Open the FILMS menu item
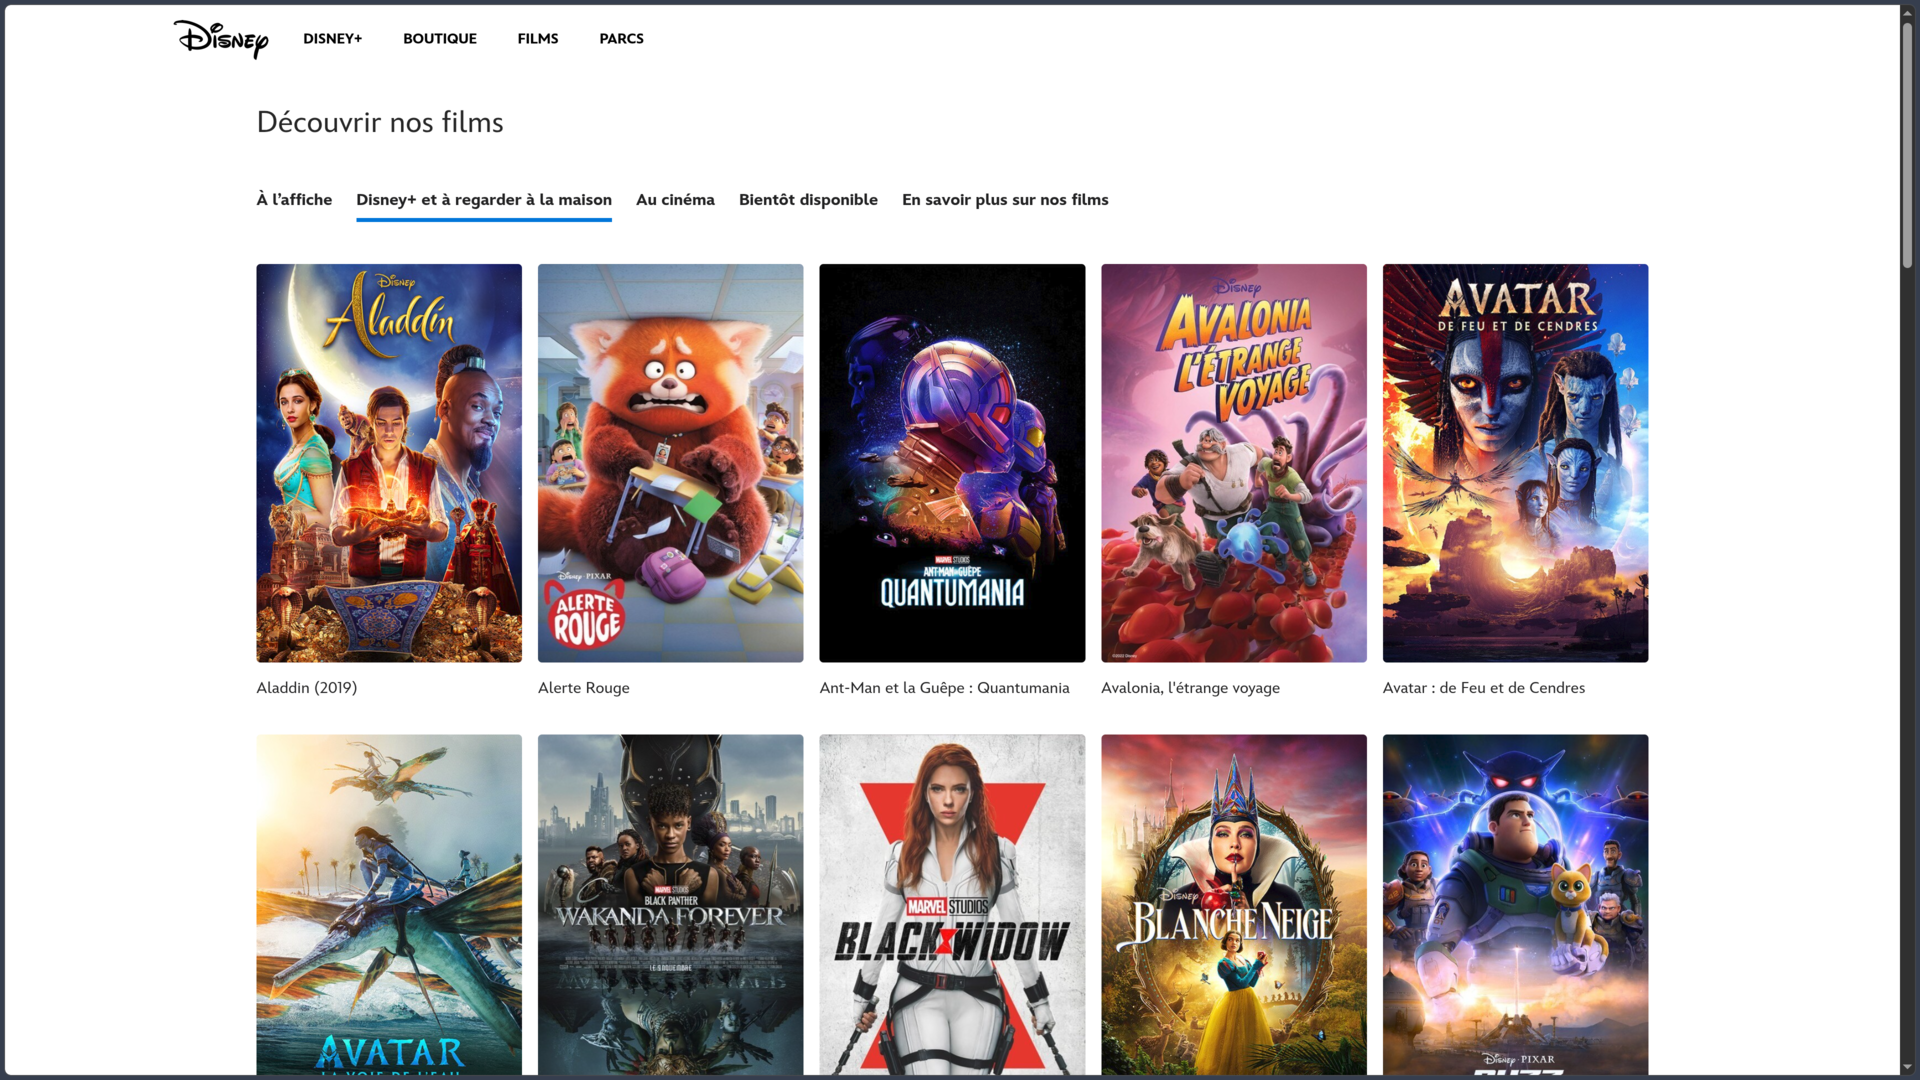1920x1080 pixels. [x=538, y=39]
